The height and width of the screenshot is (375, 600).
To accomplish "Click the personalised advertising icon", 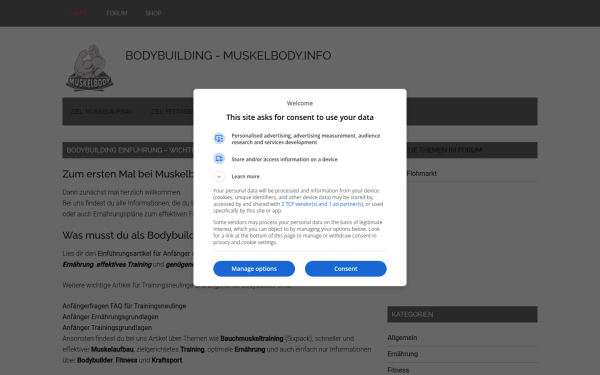I will 219,138.
